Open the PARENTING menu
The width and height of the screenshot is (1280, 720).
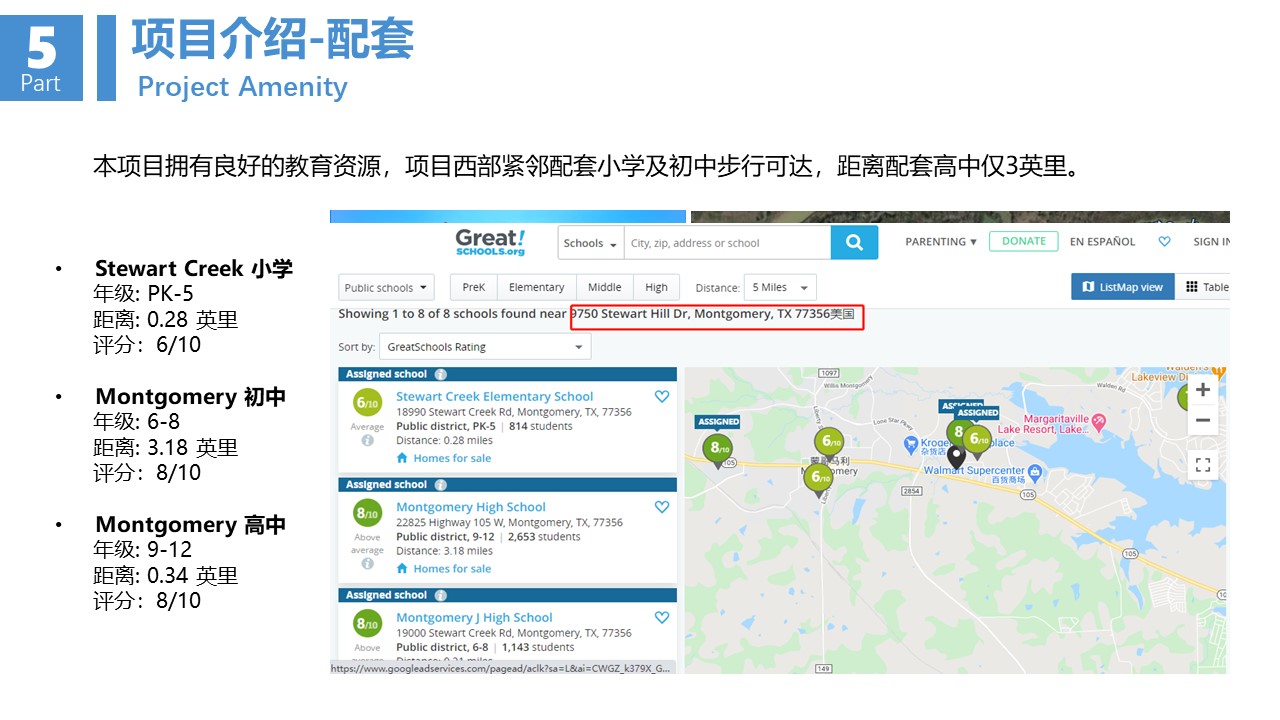pyautogui.click(x=940, y=242)
